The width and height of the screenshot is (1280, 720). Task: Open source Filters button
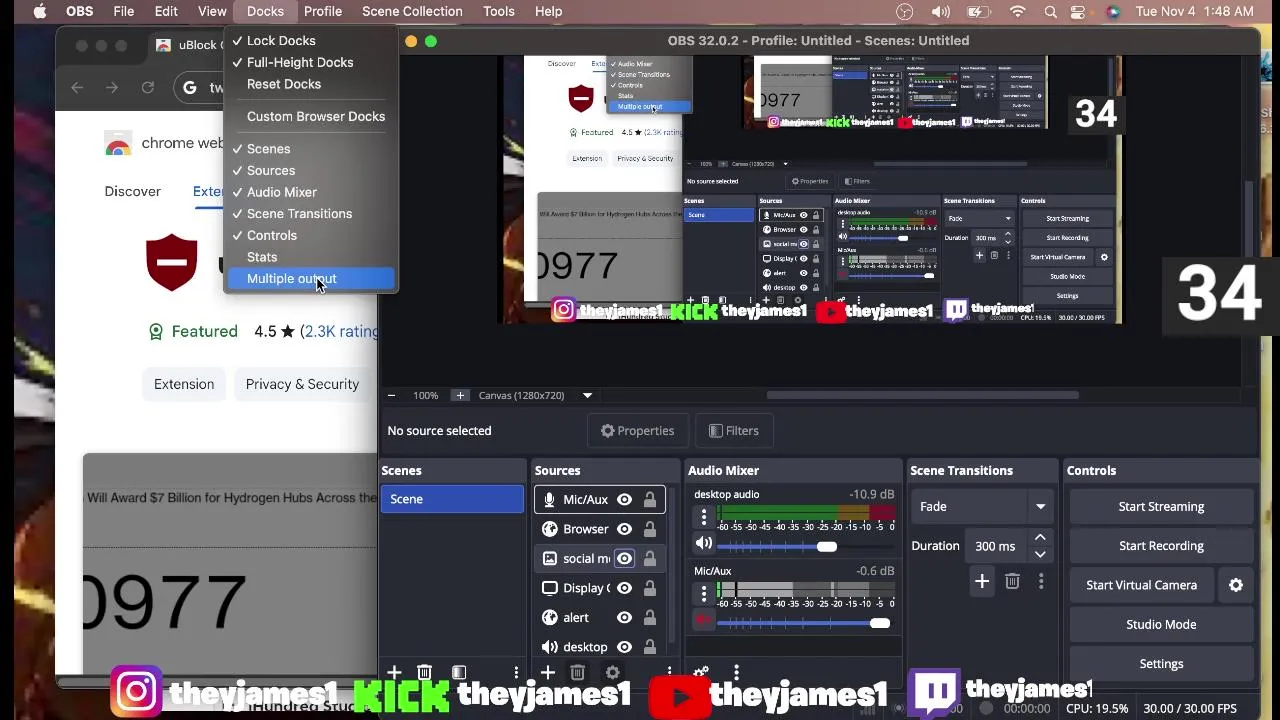(x=734, y=431)
